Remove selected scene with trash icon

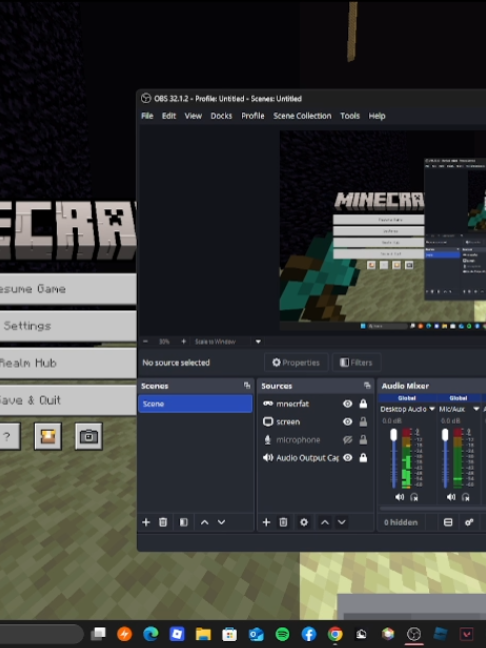(x=163, y=522)
